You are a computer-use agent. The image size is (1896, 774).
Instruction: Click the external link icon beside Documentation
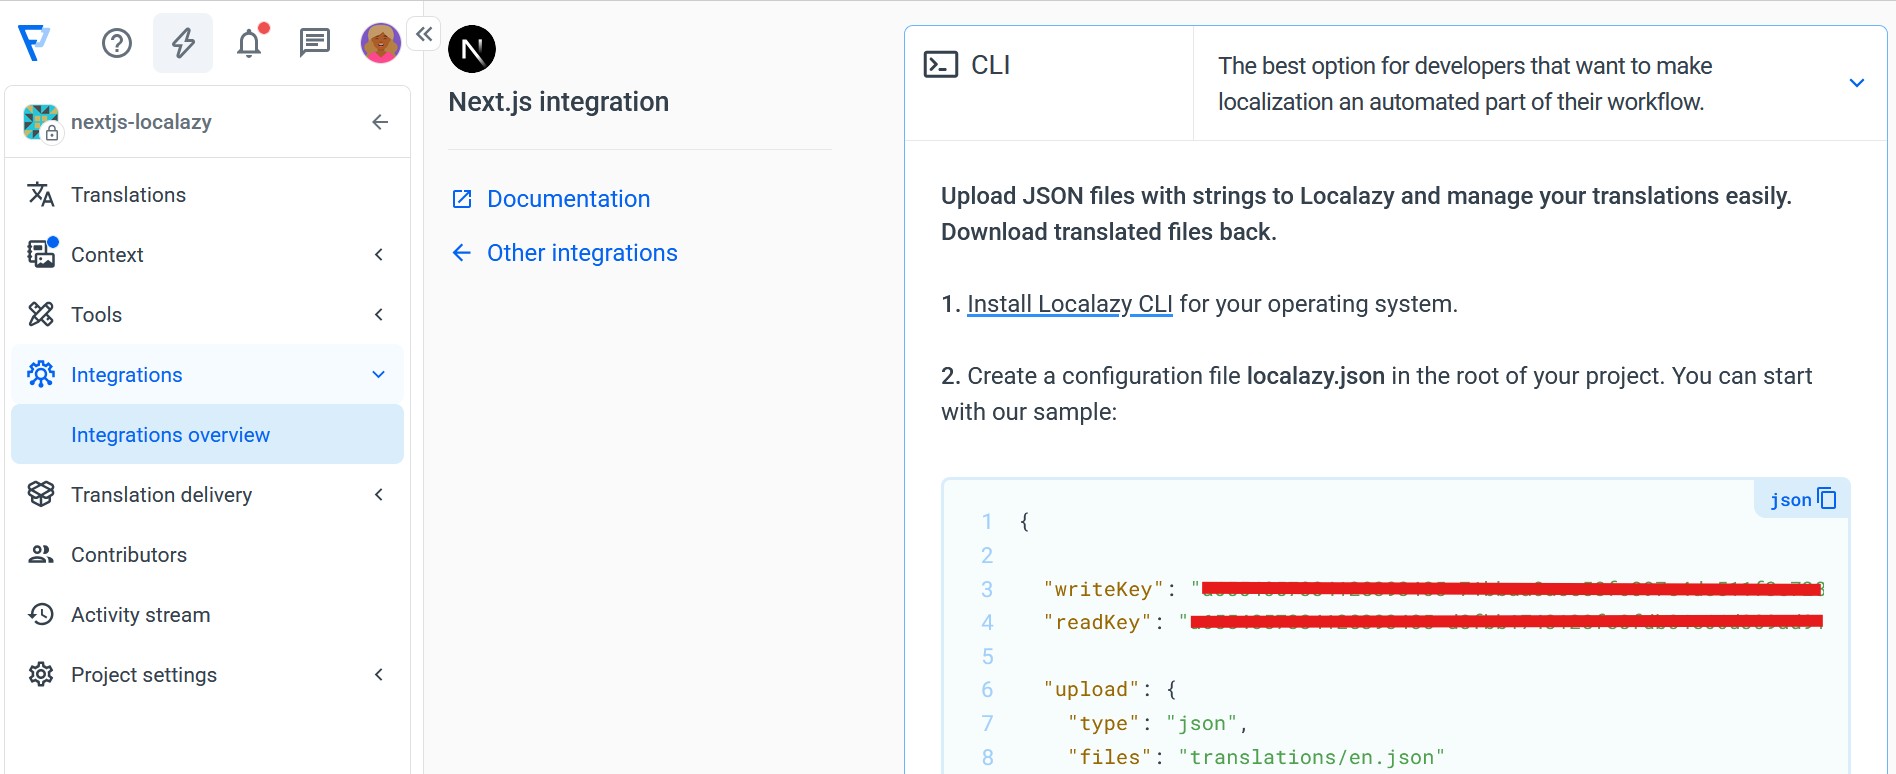[x=462, y=199]
